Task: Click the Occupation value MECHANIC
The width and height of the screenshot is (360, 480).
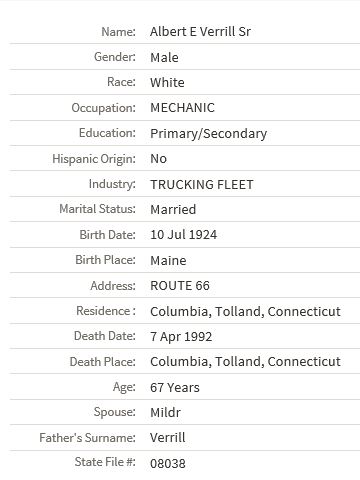Action: (183, 108)
